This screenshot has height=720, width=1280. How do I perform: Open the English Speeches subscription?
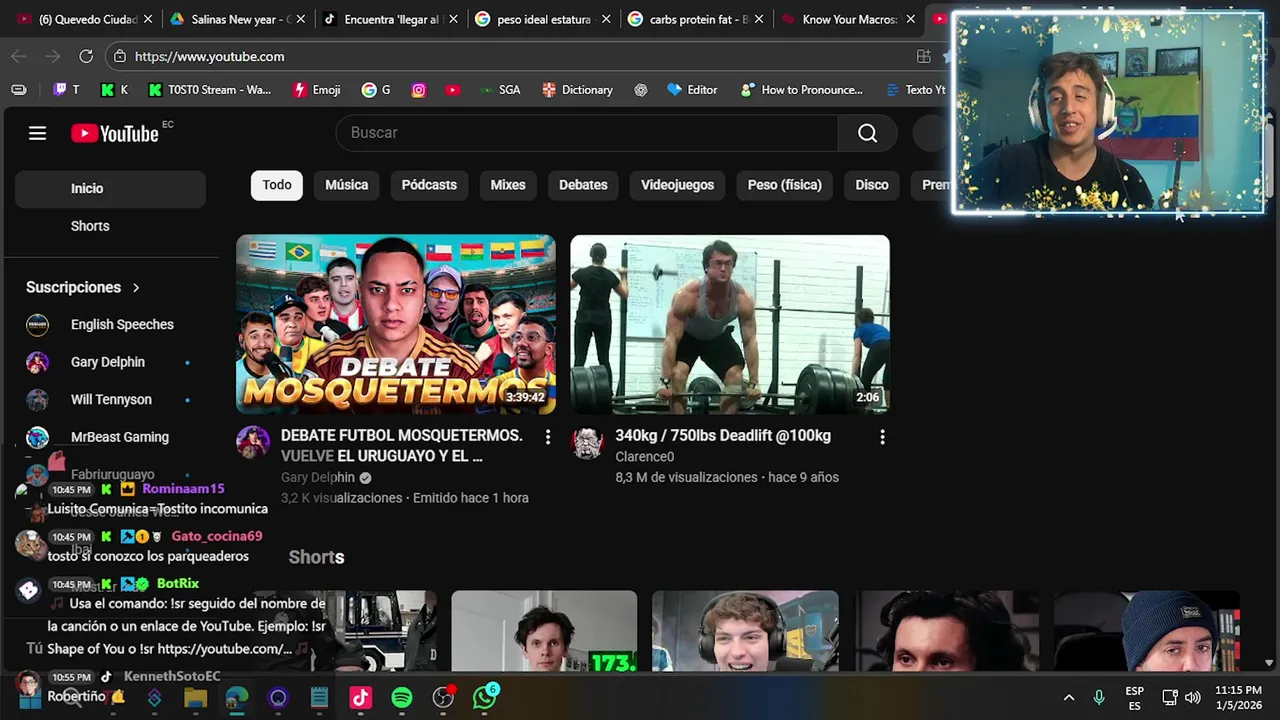pos(110,325)
